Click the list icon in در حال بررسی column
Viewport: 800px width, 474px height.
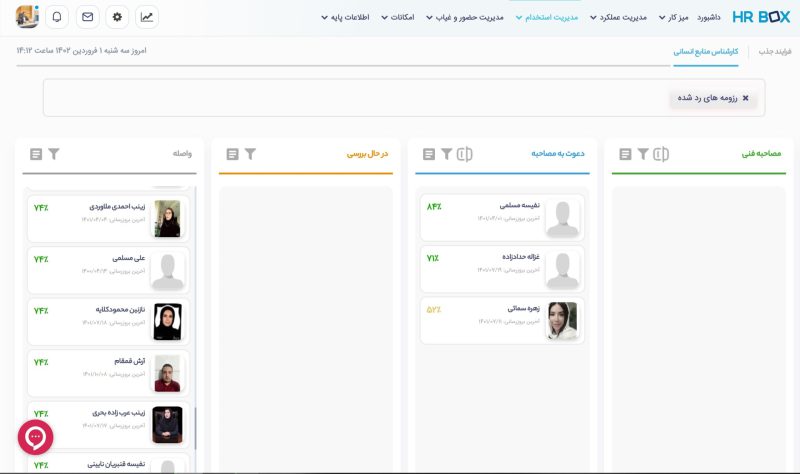click(x=232, y=154)
